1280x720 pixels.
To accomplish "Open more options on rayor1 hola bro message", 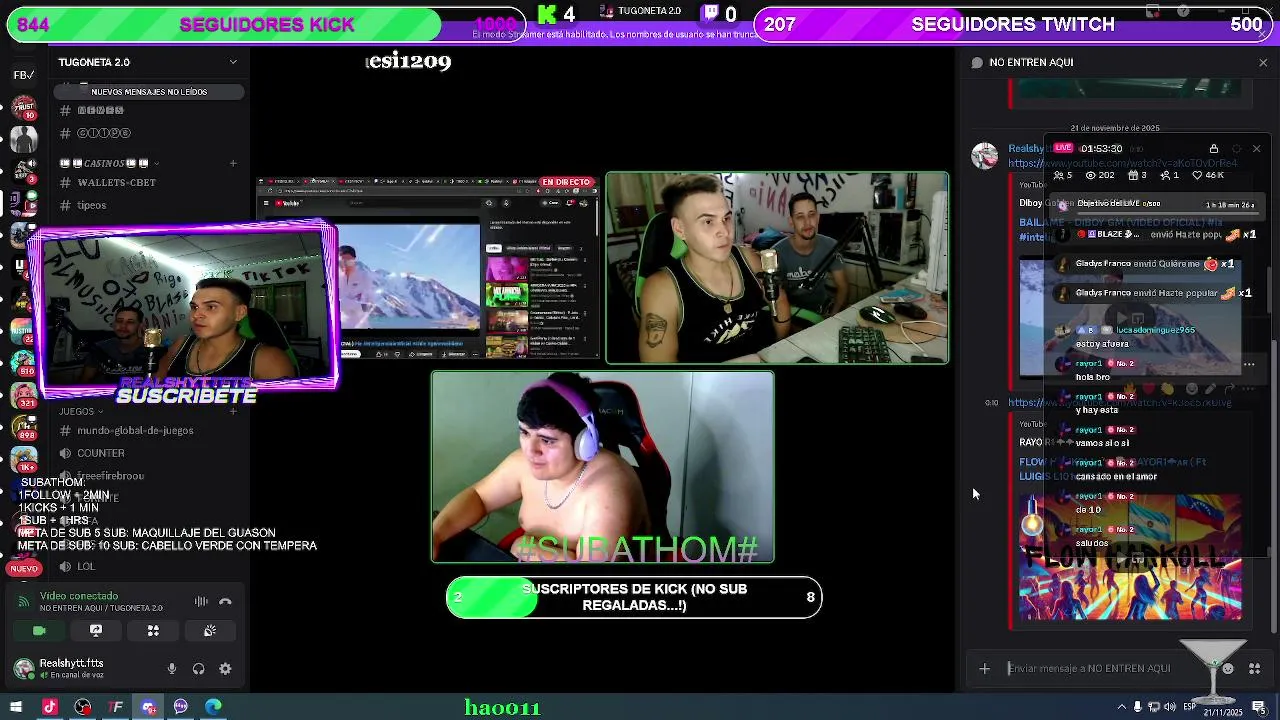I will tap(1248, 365).
